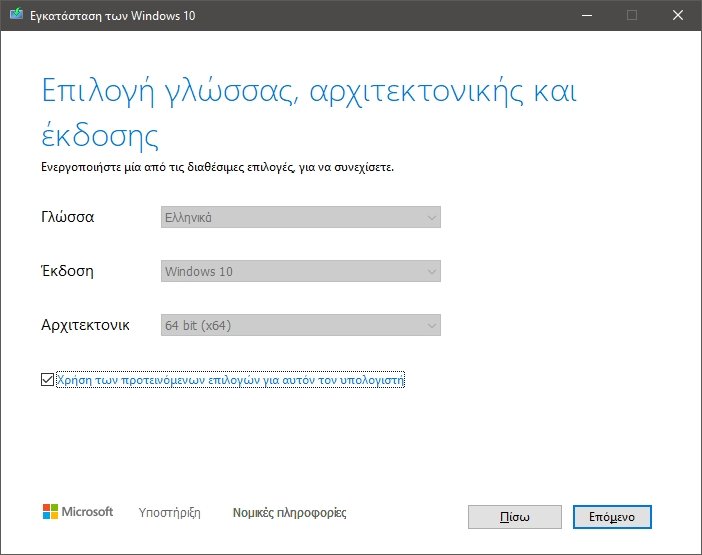Open the Γλώσσα dropdown showing Ελληνικά

301,217
